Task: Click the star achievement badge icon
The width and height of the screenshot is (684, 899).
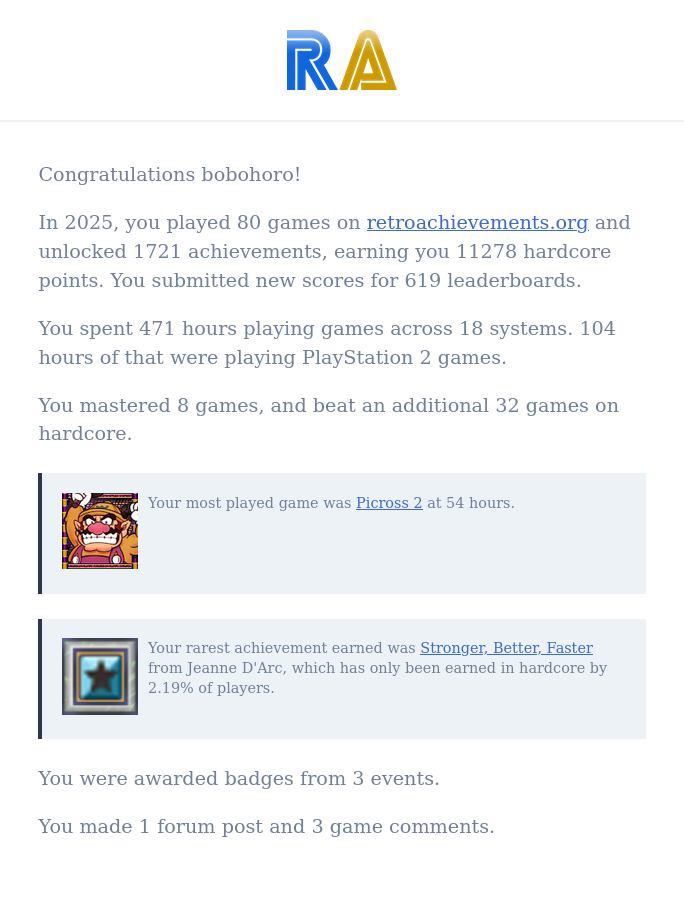Action: click(100, 677)
